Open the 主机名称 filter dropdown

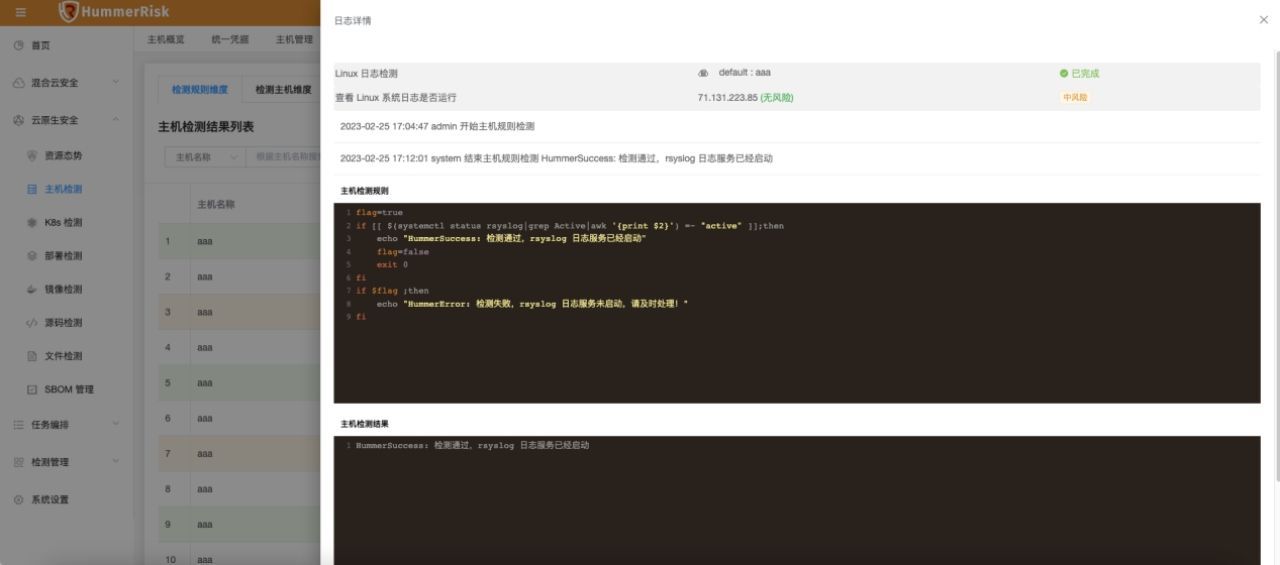click(x=204, y=157)
